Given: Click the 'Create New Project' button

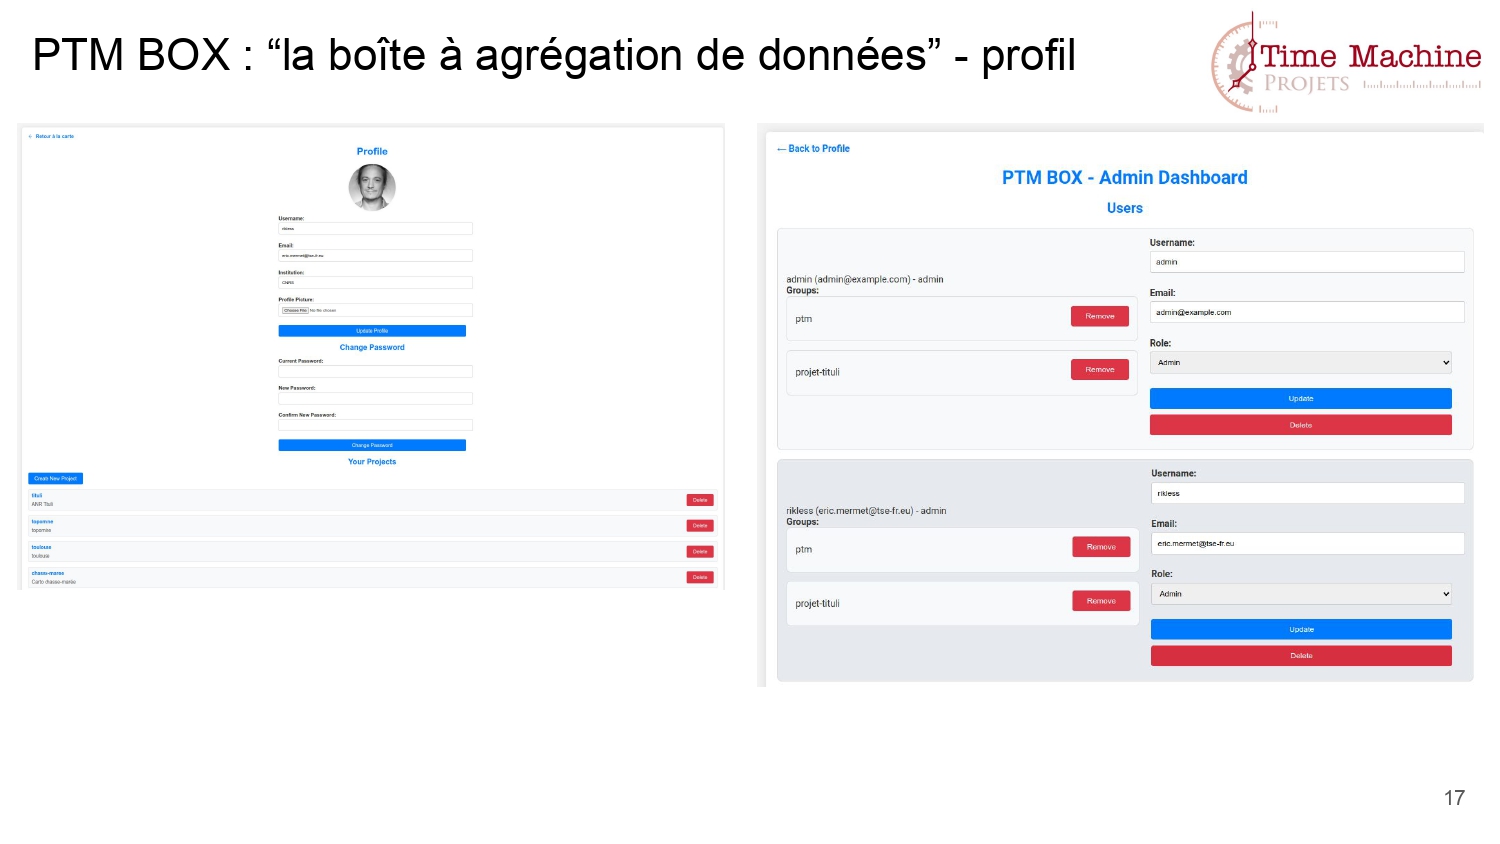Looking at the screenshot, I should 56,478.
